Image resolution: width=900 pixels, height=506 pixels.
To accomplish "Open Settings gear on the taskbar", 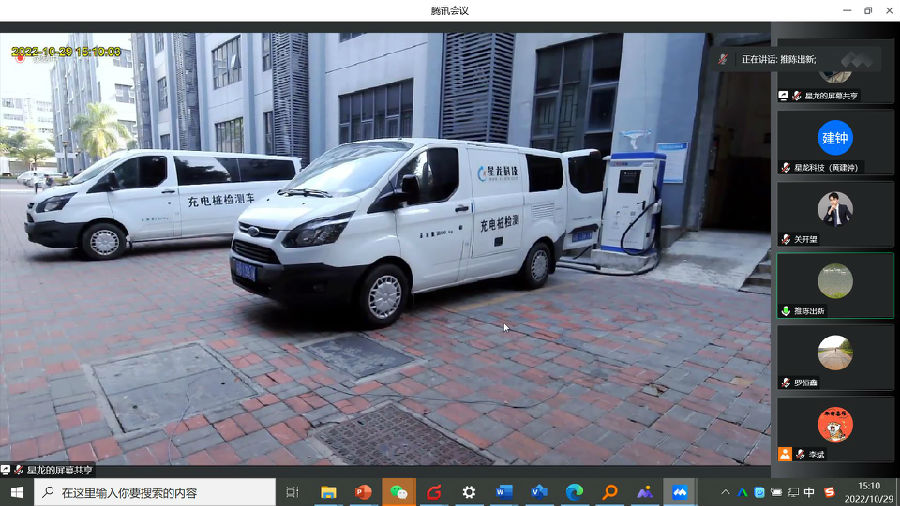I will coord(469,492).
